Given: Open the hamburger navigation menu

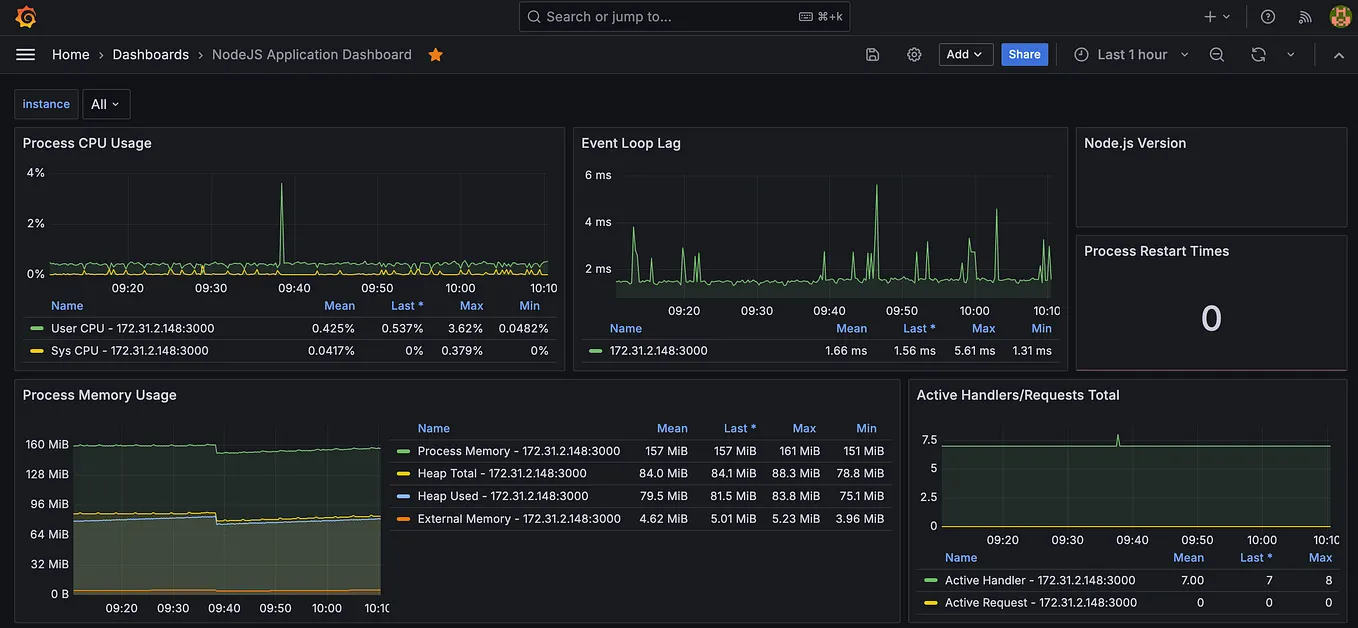Looking at the screenshot, I should [x=25, y=54].
